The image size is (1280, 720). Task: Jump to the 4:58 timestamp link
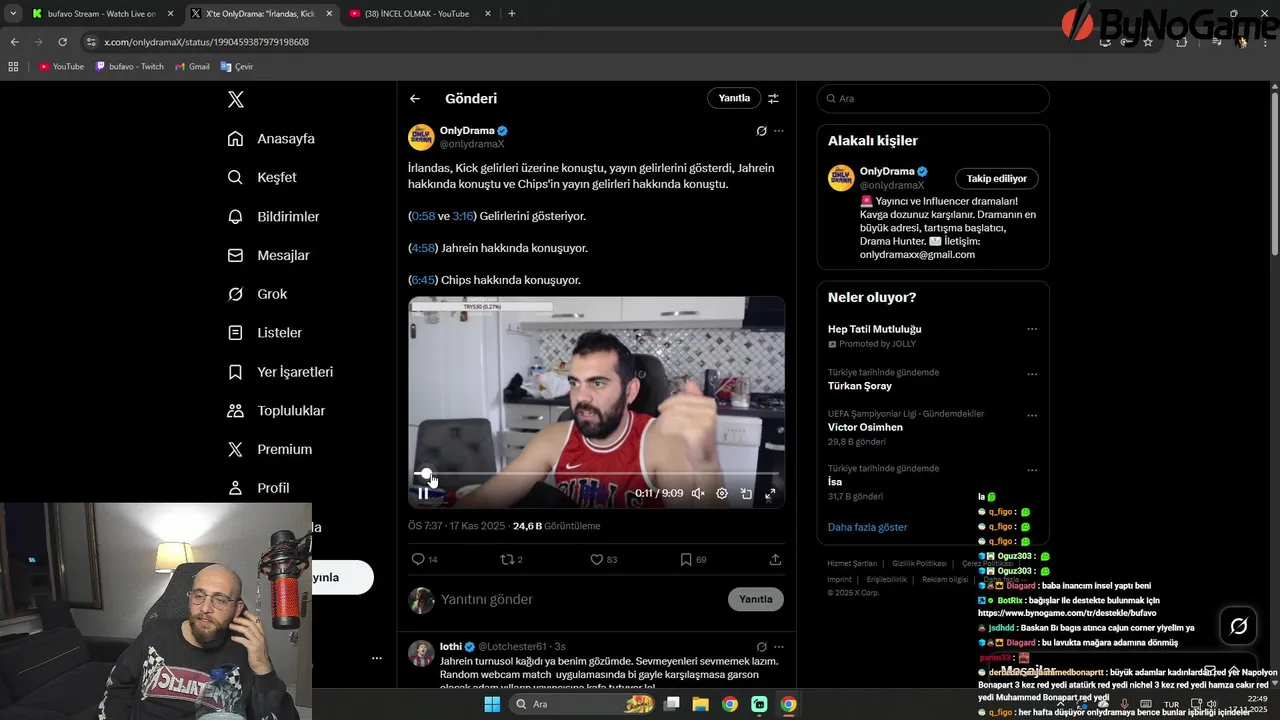point(423,248)
